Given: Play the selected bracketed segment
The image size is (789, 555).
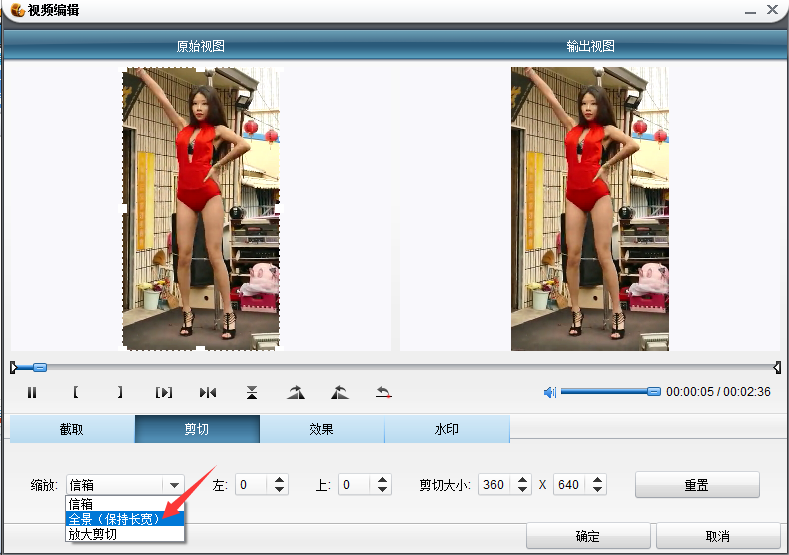Looking at the screenshot, I should [164, 392].
